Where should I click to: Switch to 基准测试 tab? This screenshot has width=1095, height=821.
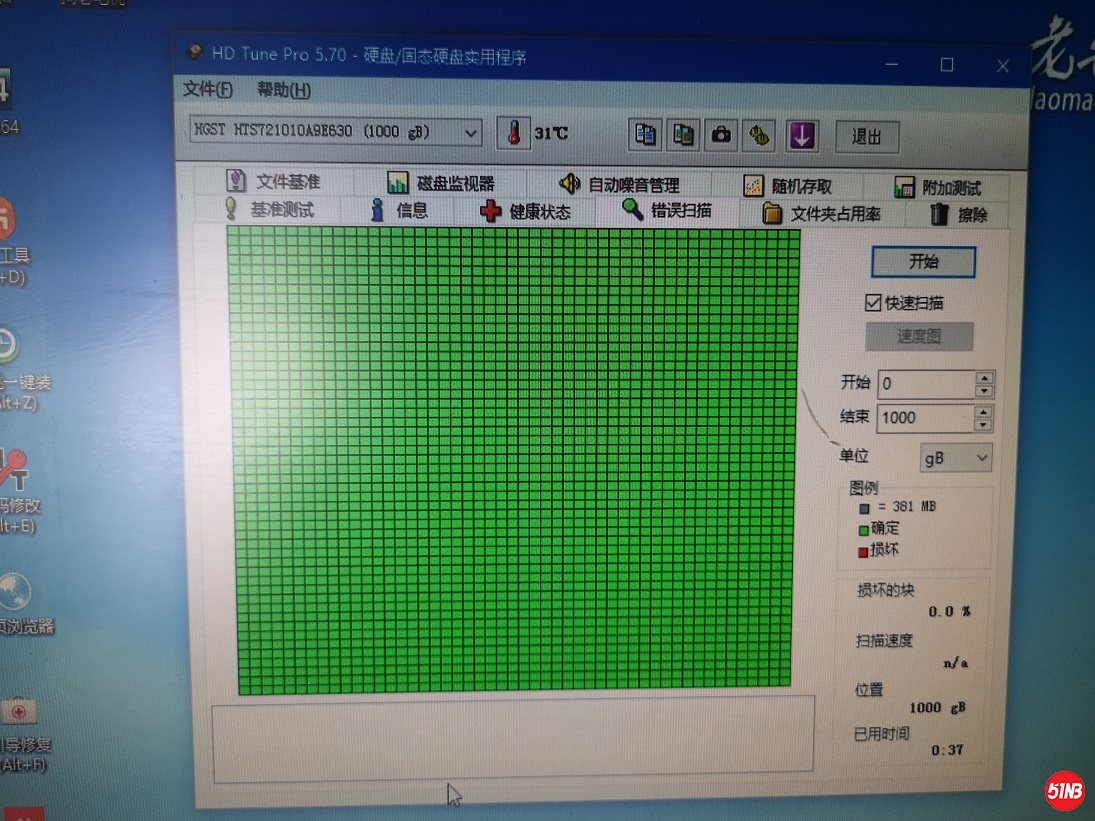(269, 209)
